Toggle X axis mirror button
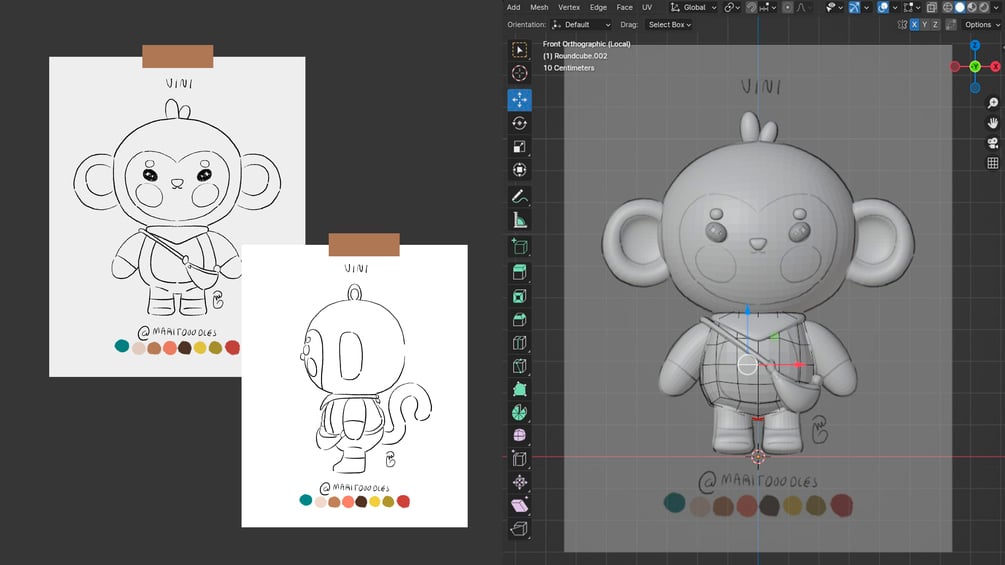Screen dimensions: 1005x565 914,24
